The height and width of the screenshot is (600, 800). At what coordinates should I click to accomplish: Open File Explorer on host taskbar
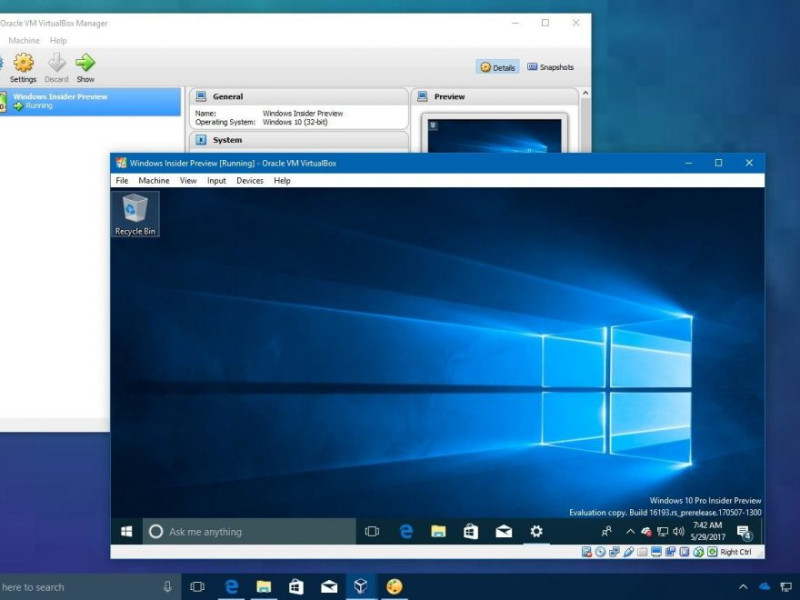pyautogui.click(x=263, y=587)
